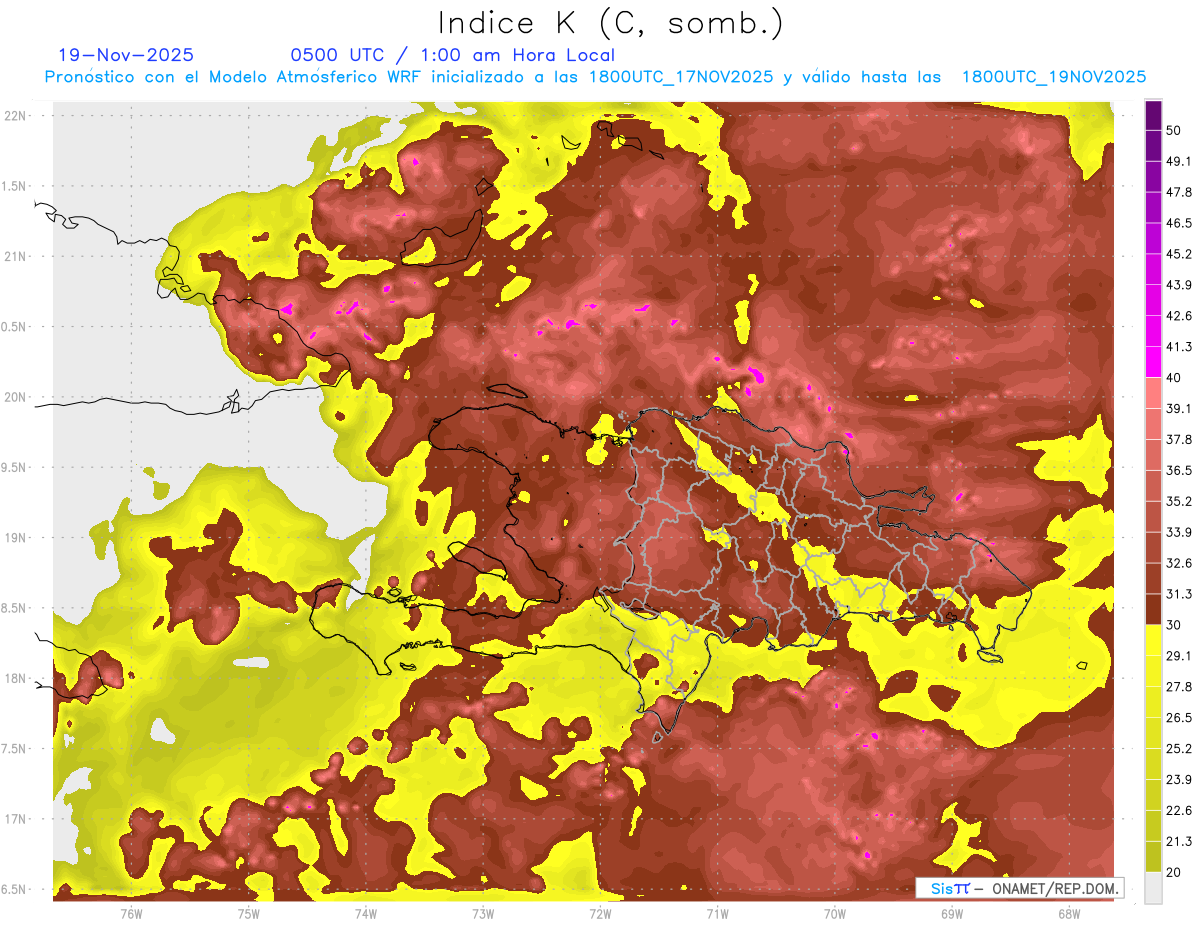Click the colorbar value "40"
This screenshot has height=927, width=1200.
[x=1173, y=377]
